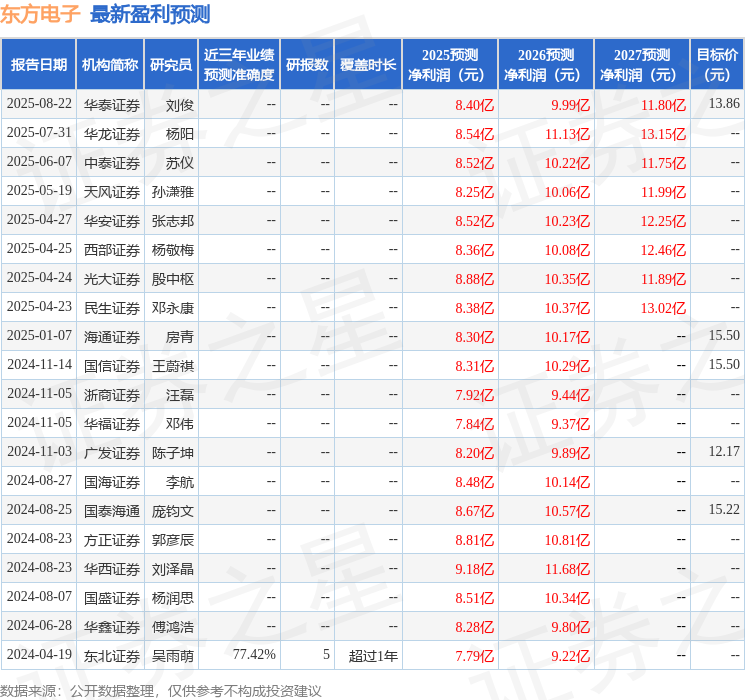
Task: Select the 研究员 column header
Action: [x=171, y=65]
